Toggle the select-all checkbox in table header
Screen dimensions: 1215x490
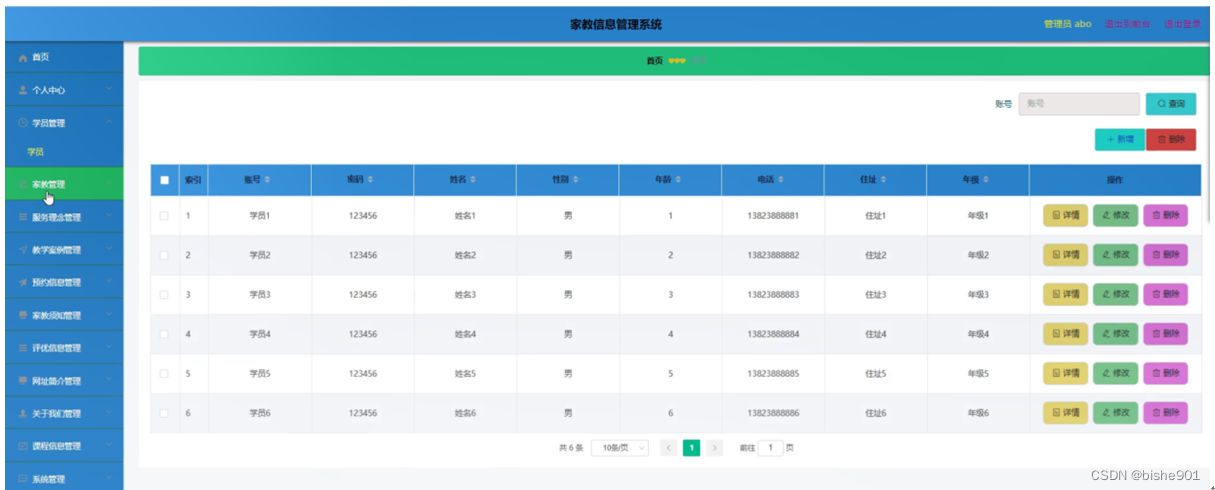coord(165,180)
